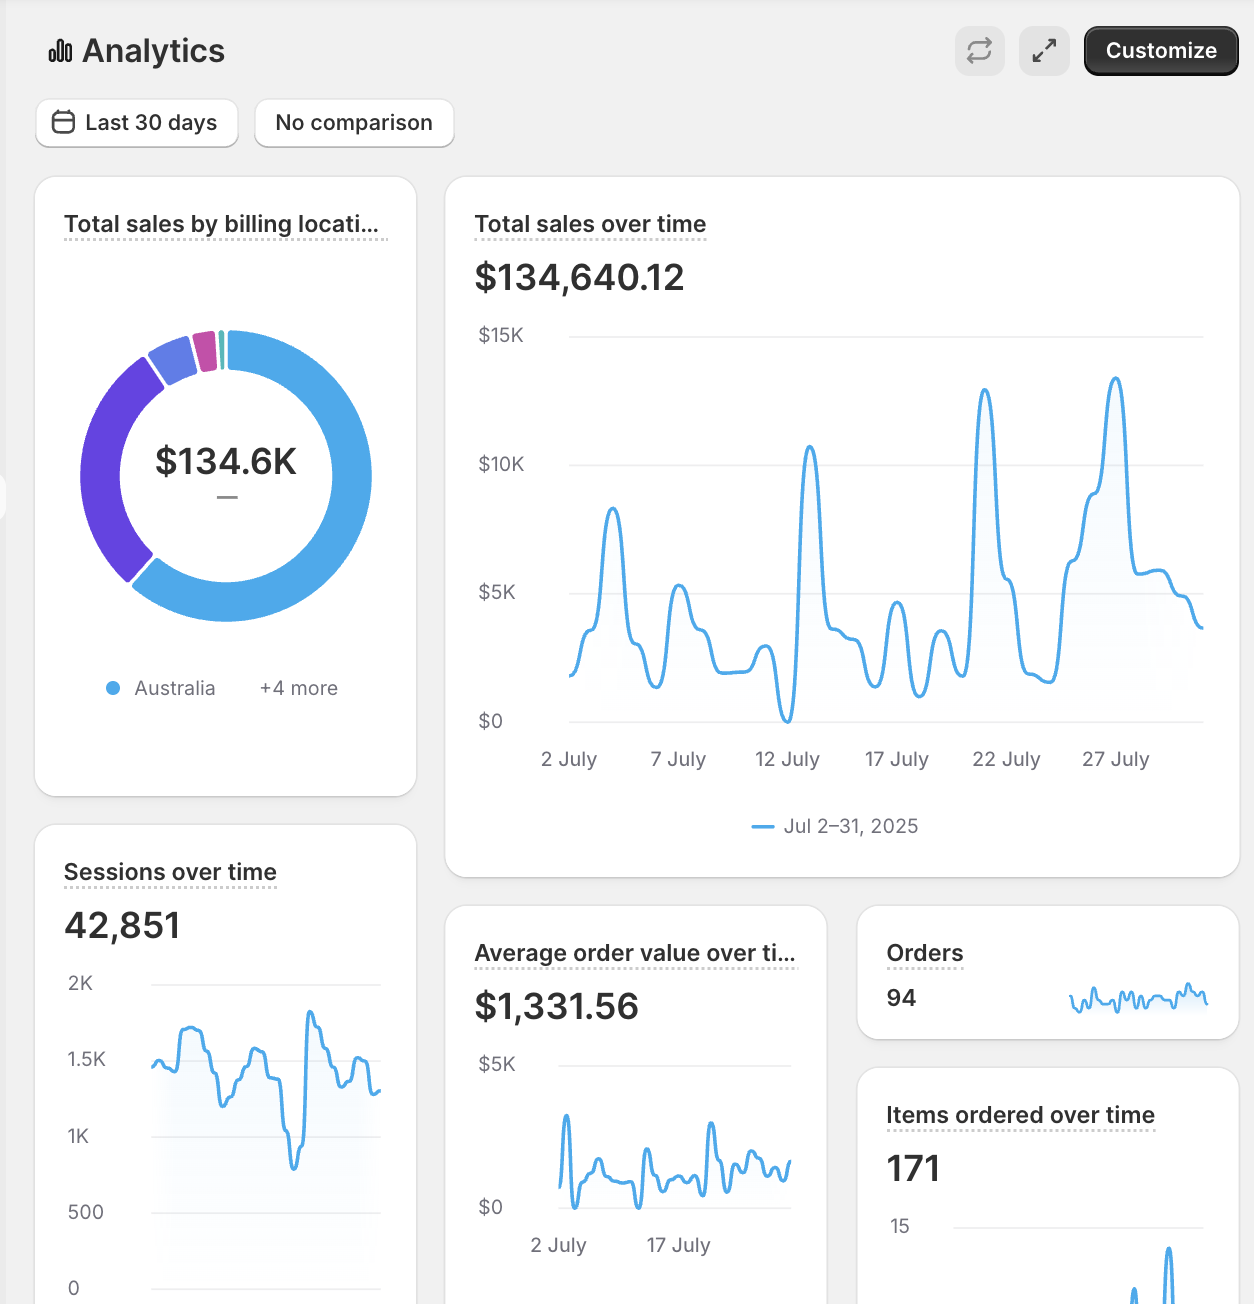Viewport: 1254px width, 1304px height.
Task: Click the 42,851 sessions value
Action: pos(122,925)
